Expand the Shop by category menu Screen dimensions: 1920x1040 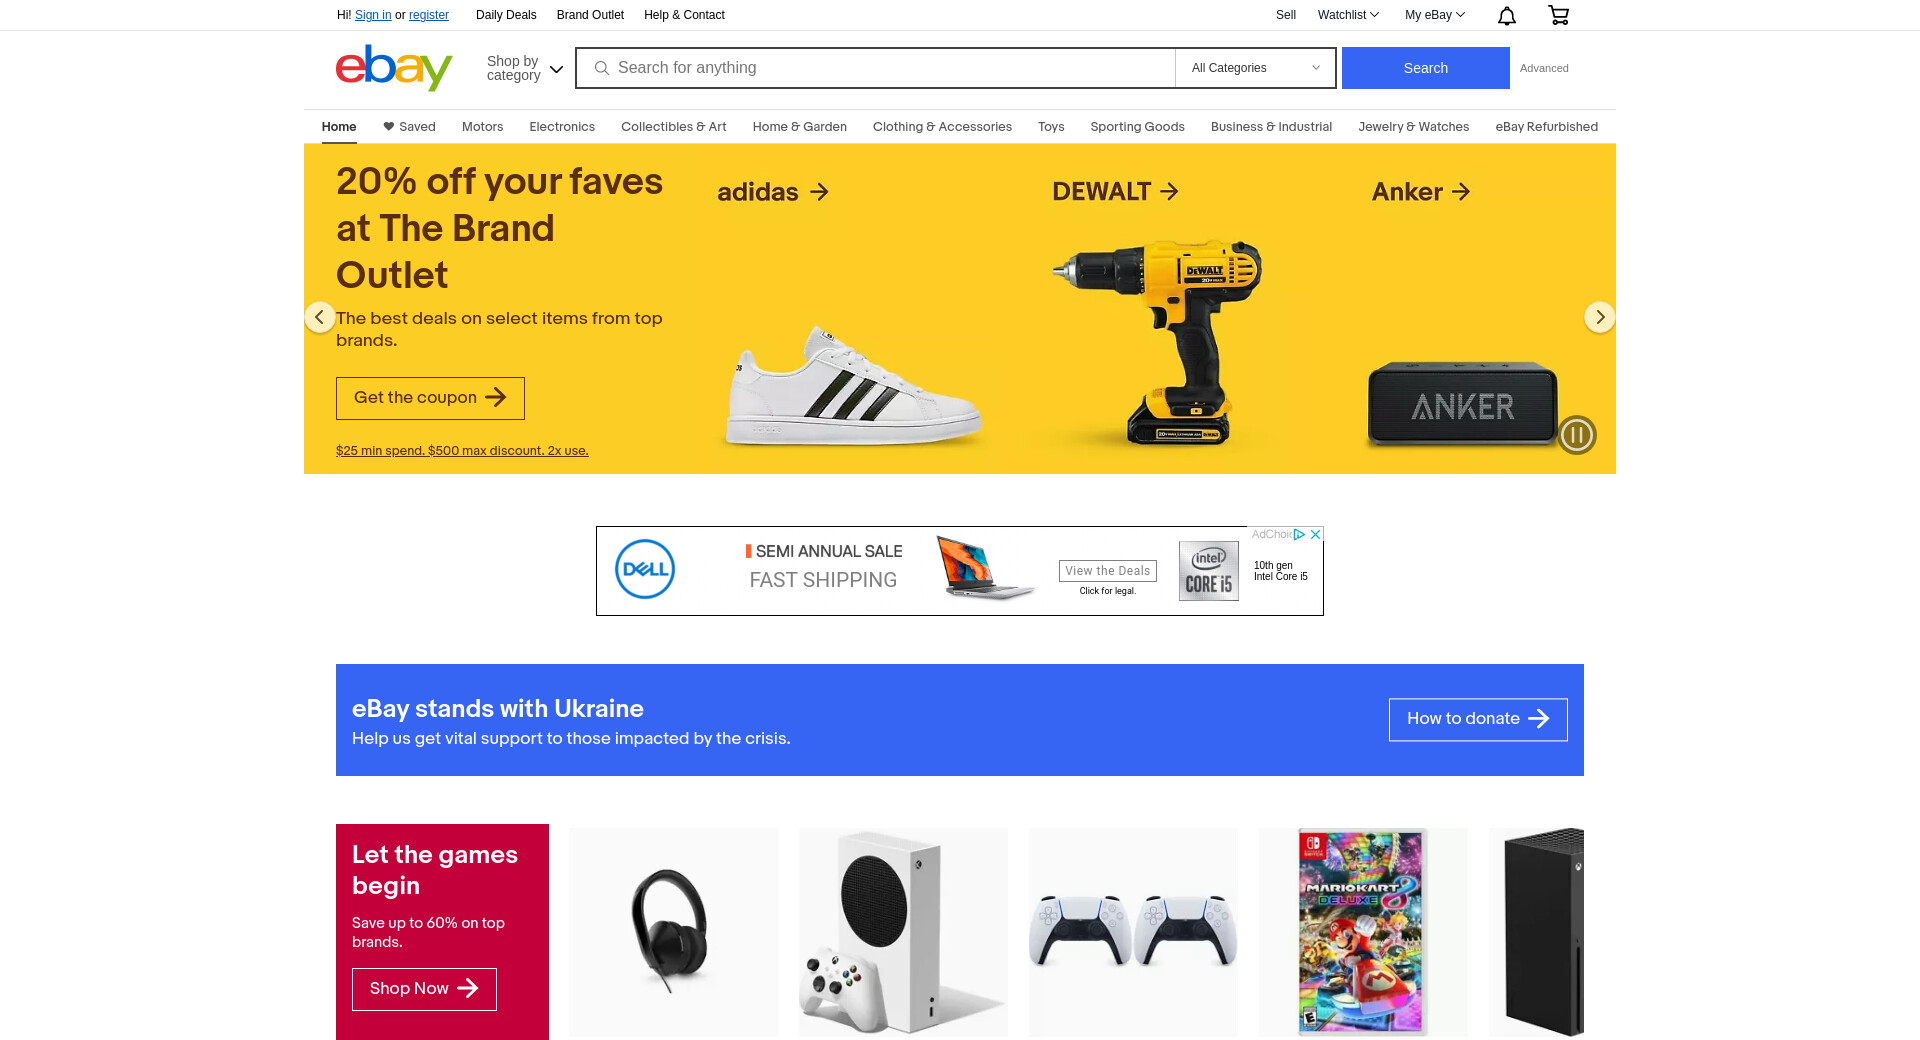pyautogui.click(x=525, y=68)
